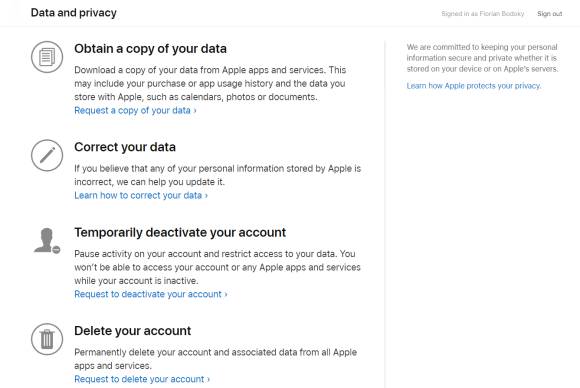Image resolution: width=580 pixels, height=388 pixels.
Task: Click the privacy commitment paragraph in sidebar
Action: pos(482,58)
